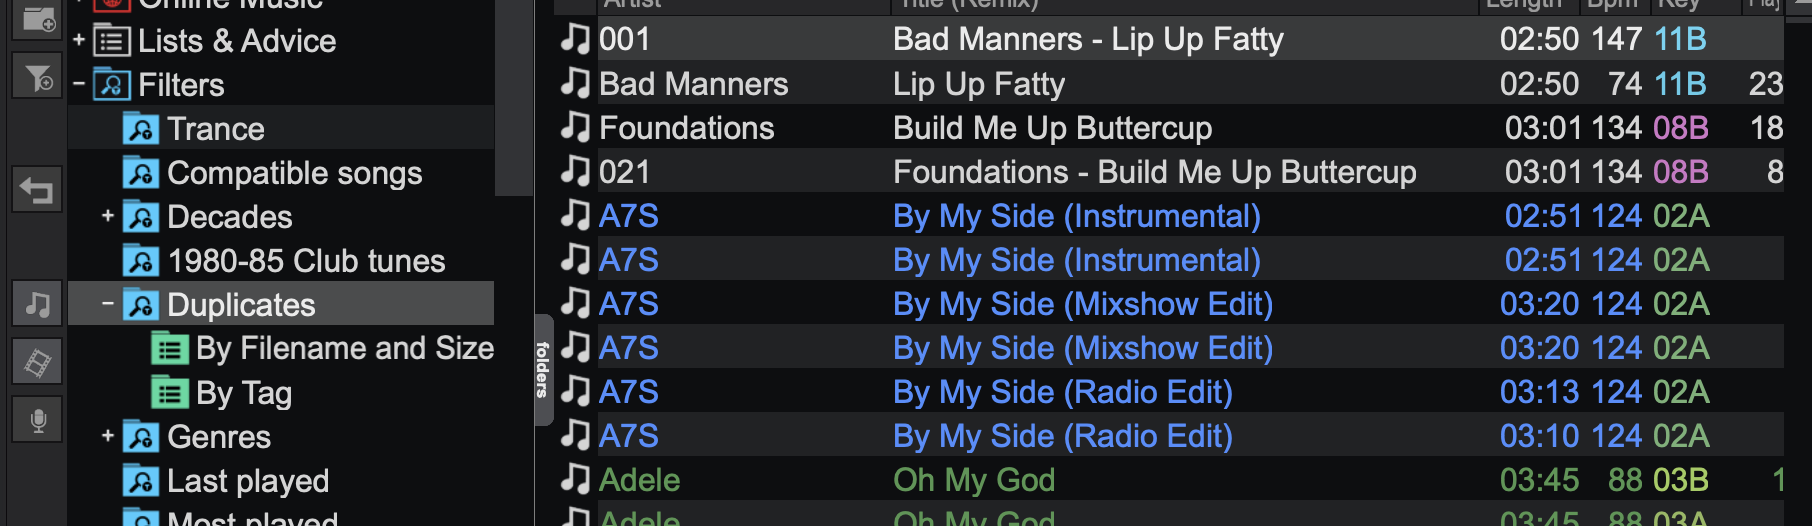
Task: Click the Lists & Advice icon
Action: coord(112,41)
